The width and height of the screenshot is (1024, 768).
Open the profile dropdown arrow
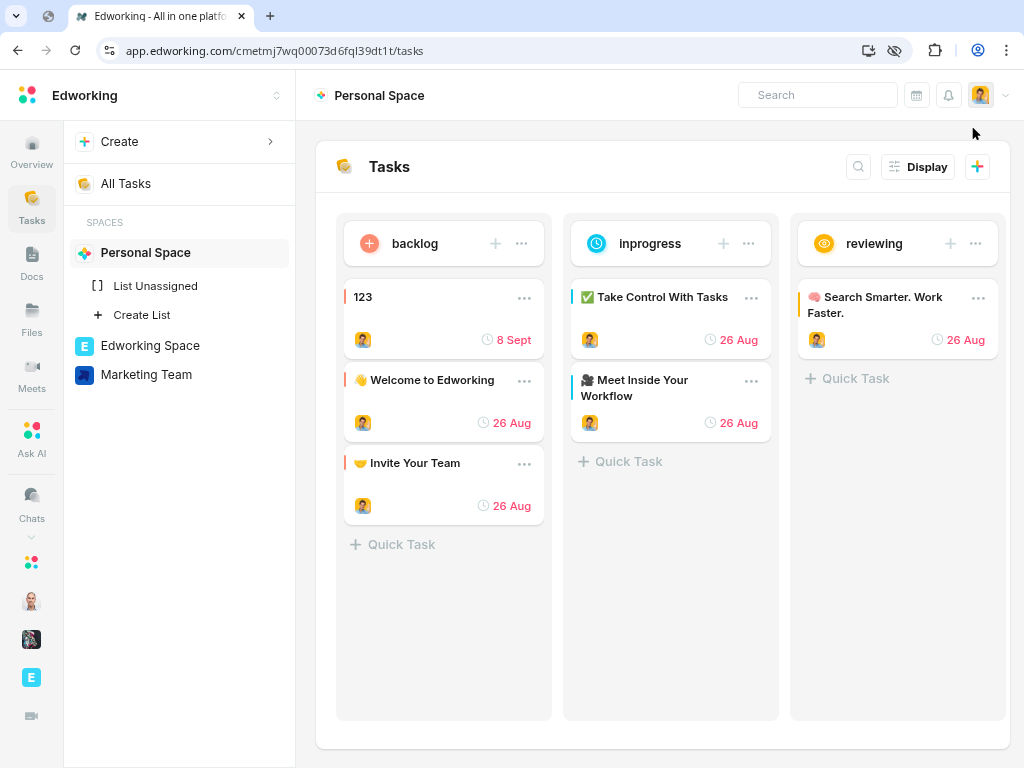click(x=1006, y=96)
